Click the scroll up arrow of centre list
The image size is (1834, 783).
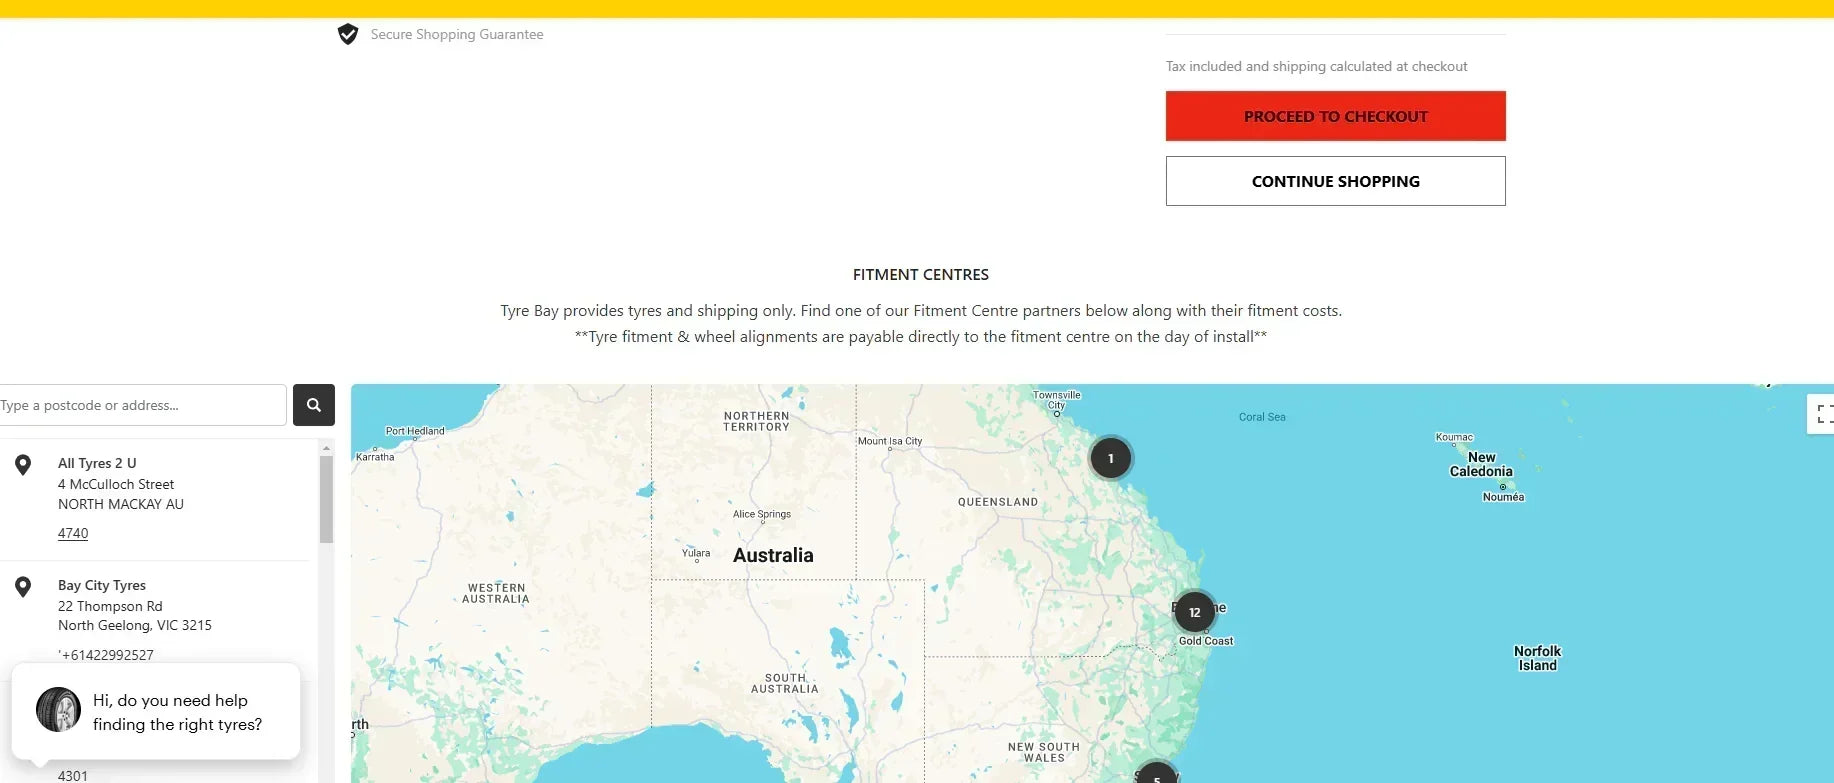pos(326,448)
